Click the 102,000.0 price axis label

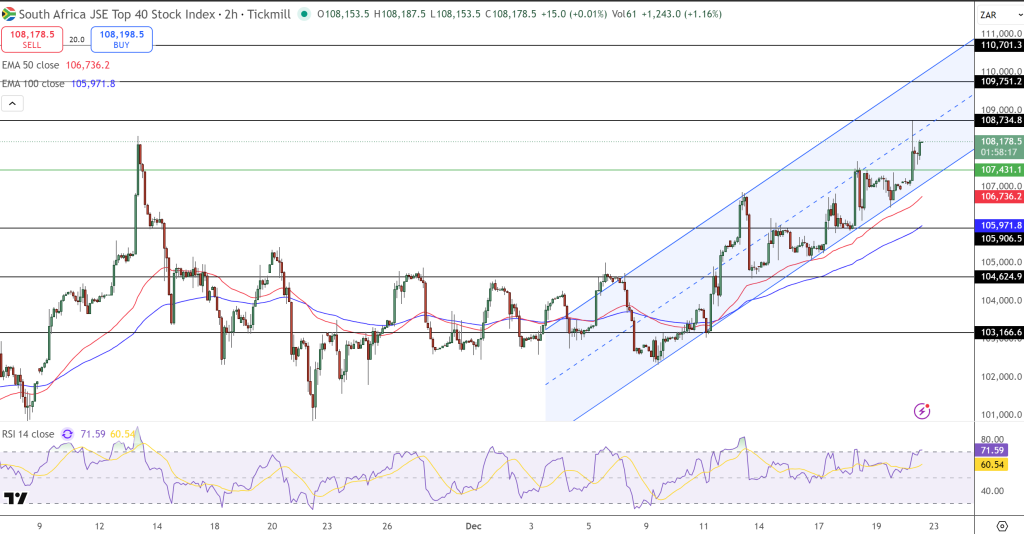click(x=1001, y=377)
